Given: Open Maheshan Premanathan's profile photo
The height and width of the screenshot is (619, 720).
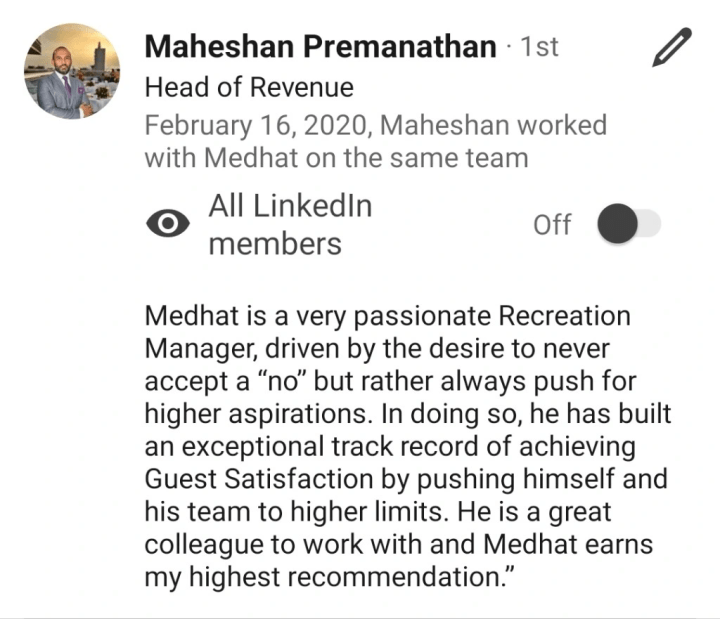Looking at the screenshot, I should pos(72,72).
